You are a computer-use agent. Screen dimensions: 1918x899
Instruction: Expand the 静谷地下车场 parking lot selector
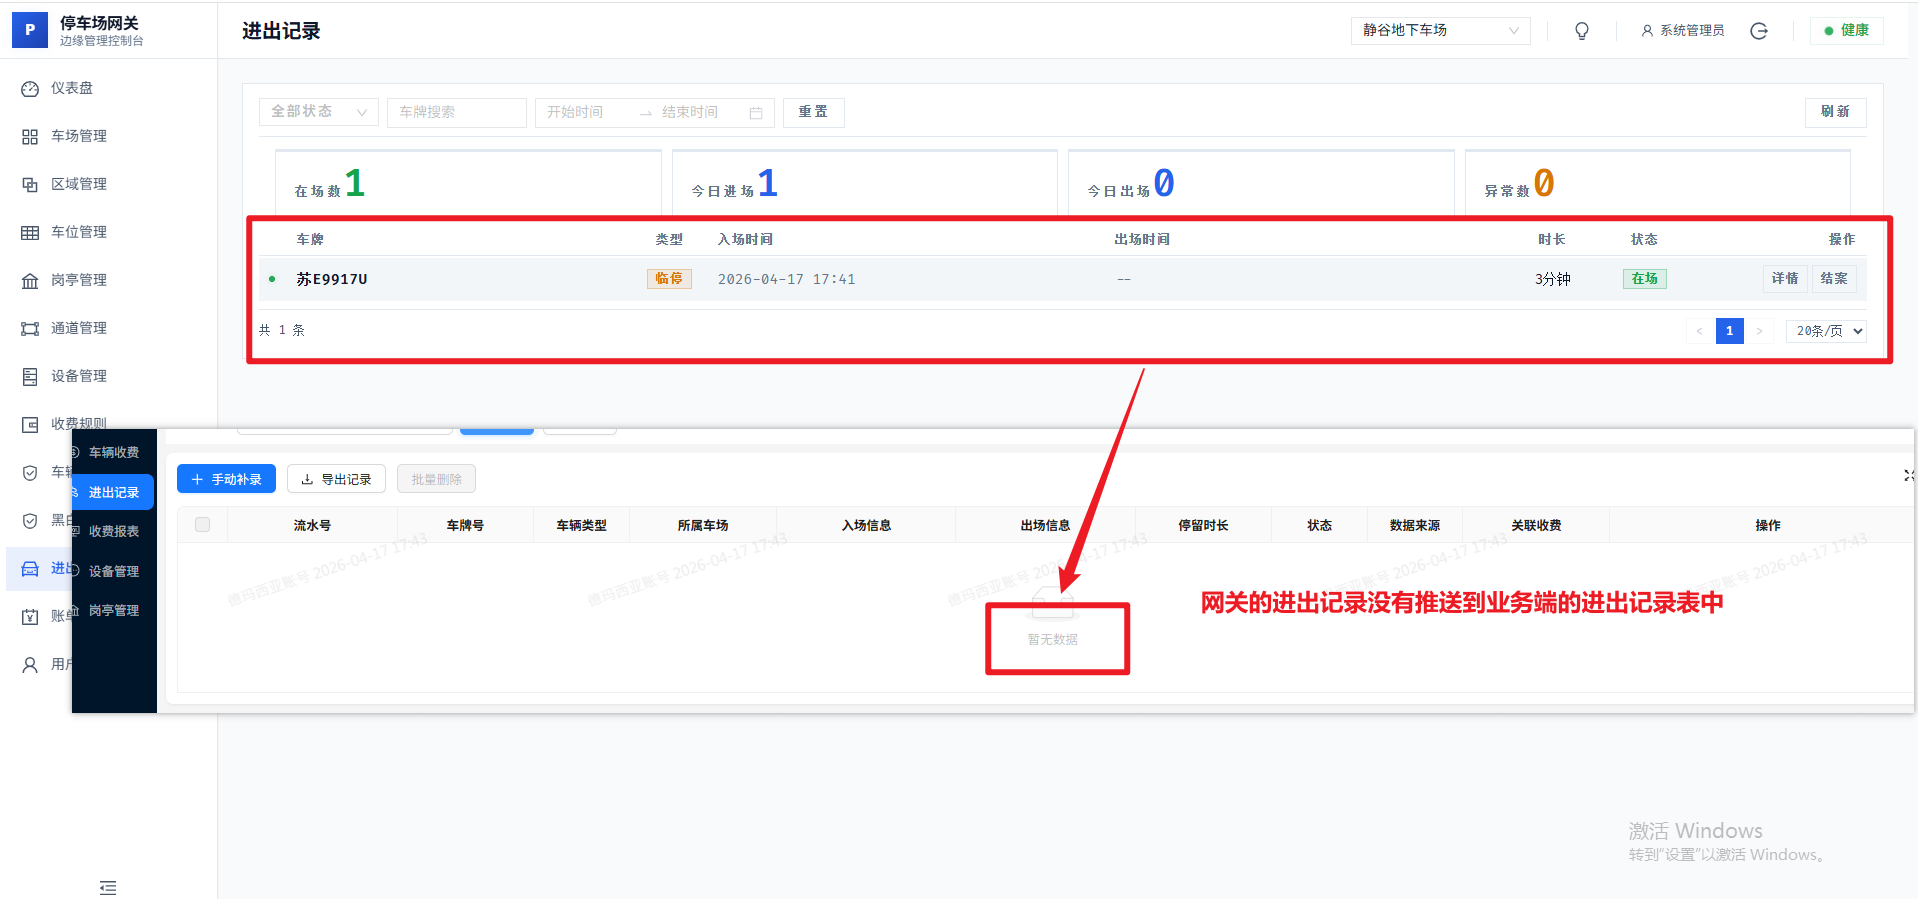pyautogui.click(x=1439, y=31)
